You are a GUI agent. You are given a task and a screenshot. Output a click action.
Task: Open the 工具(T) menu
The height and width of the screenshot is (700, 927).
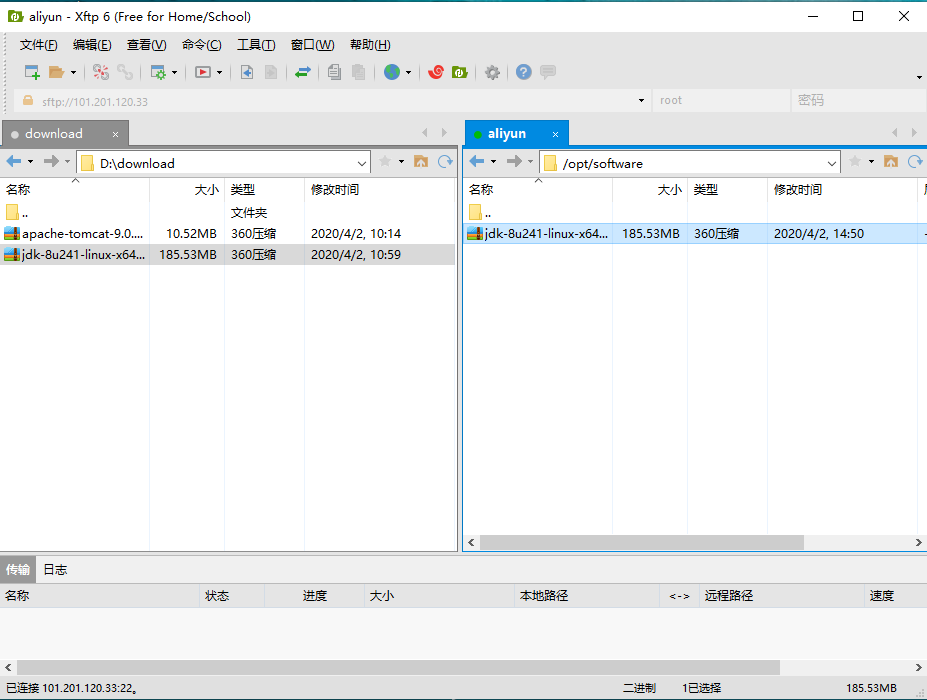point(256,45)
